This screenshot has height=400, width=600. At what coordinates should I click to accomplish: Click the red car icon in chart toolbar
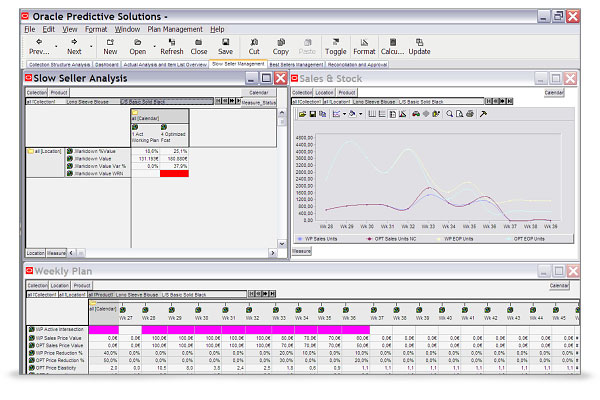[416, 114]
